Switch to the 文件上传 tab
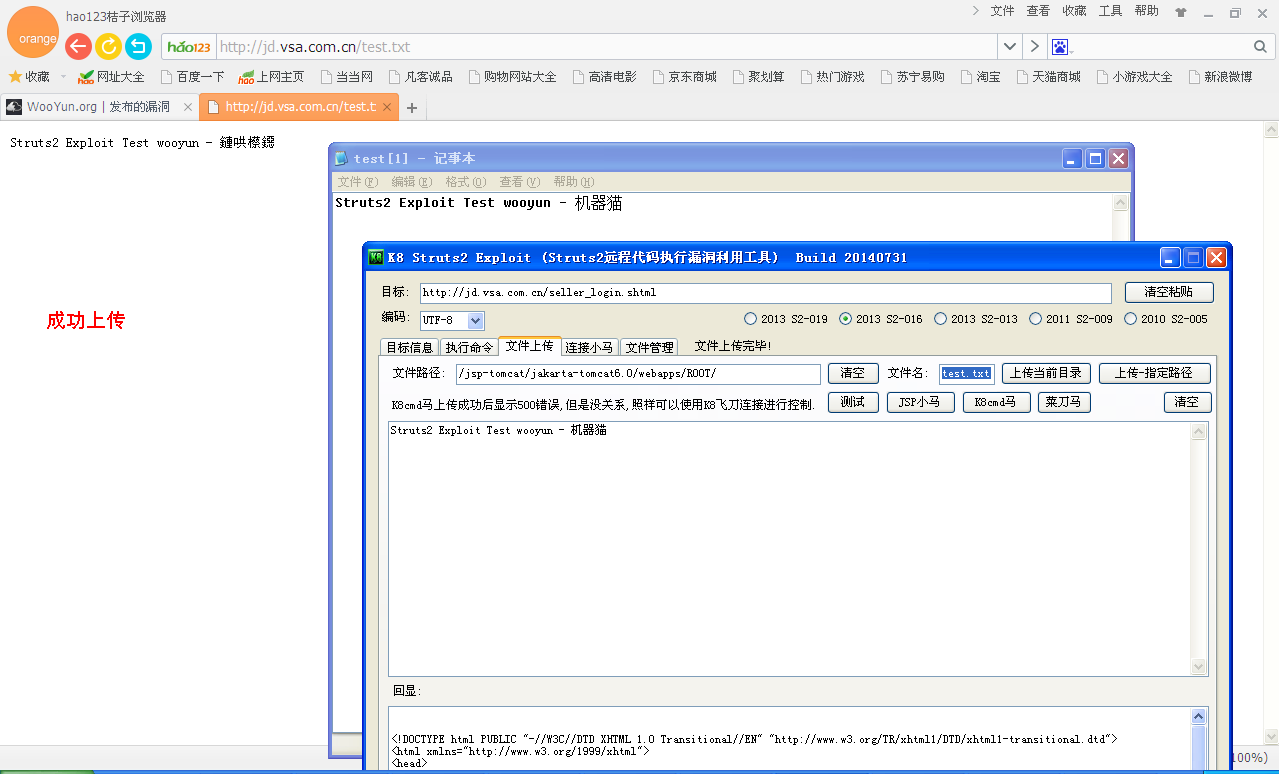The height and width of the screenshot is (774, 1279). pyautogui.click(x=529, y=346)
